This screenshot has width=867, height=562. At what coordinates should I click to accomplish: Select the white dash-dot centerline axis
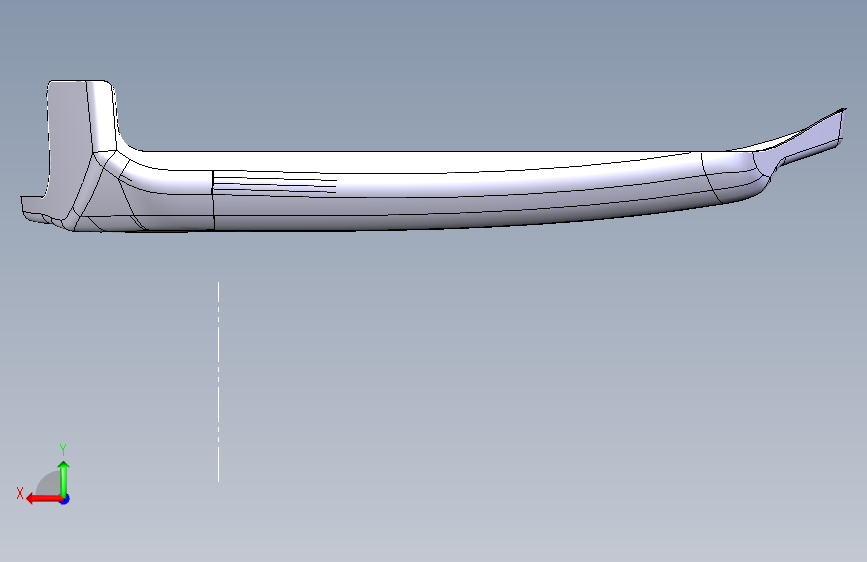(218, 382)
